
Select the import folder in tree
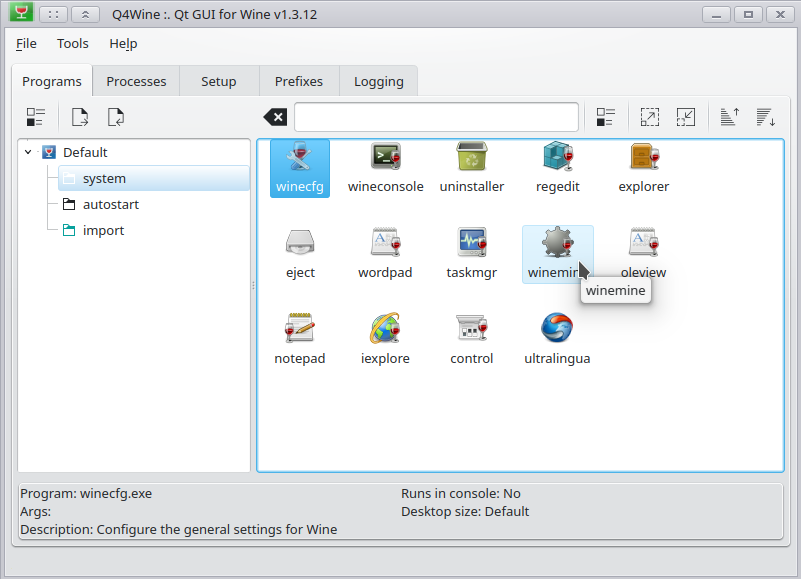coord(103,231)
